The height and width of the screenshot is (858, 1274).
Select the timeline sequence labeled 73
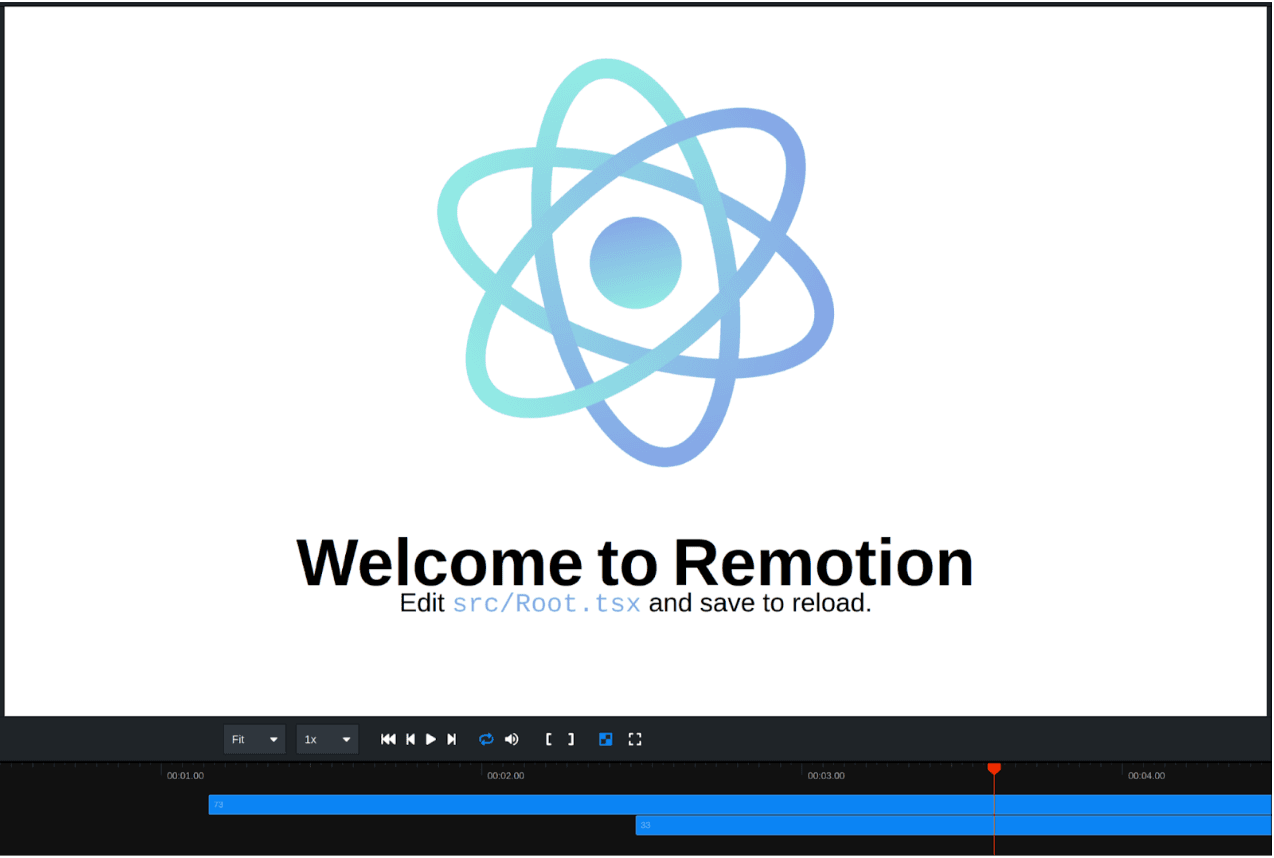pyautogui.click(x=600, y=805)
